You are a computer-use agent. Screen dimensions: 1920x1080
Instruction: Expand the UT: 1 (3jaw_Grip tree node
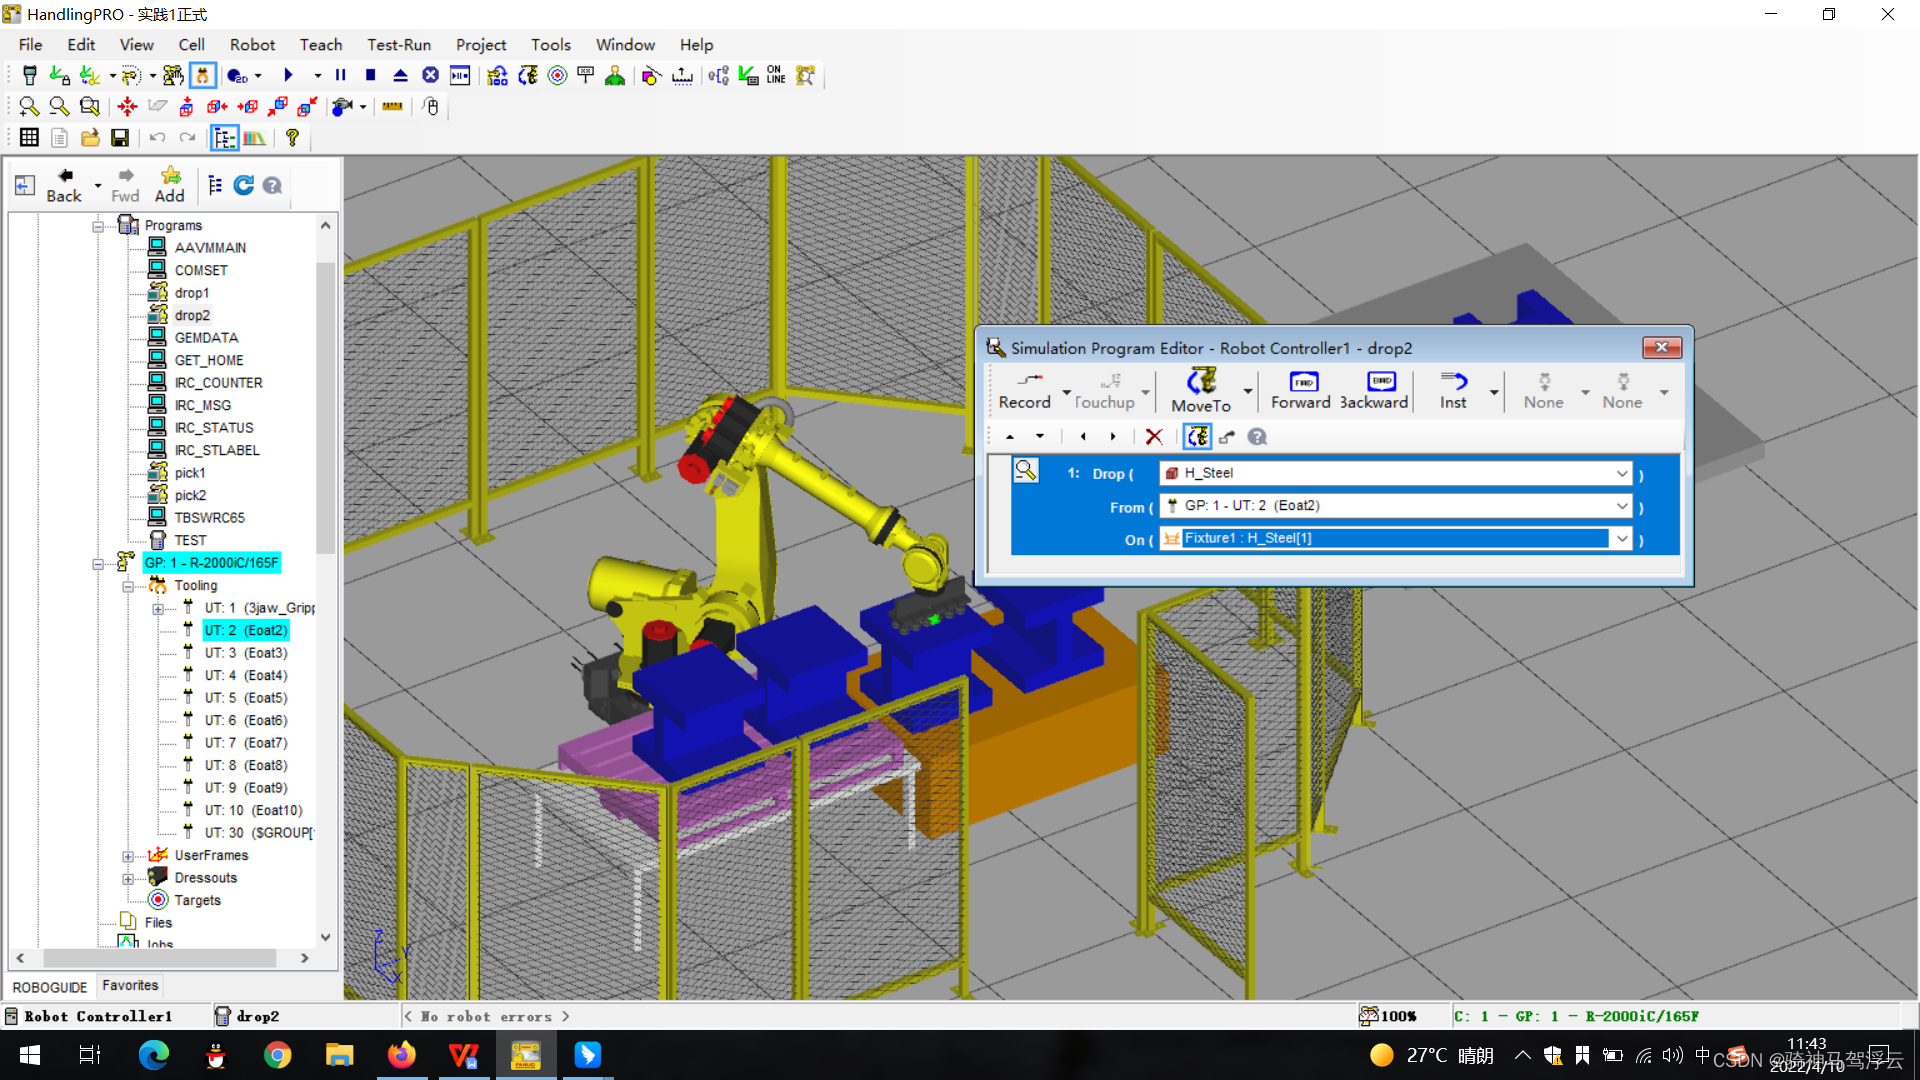(x=158, y=609)
